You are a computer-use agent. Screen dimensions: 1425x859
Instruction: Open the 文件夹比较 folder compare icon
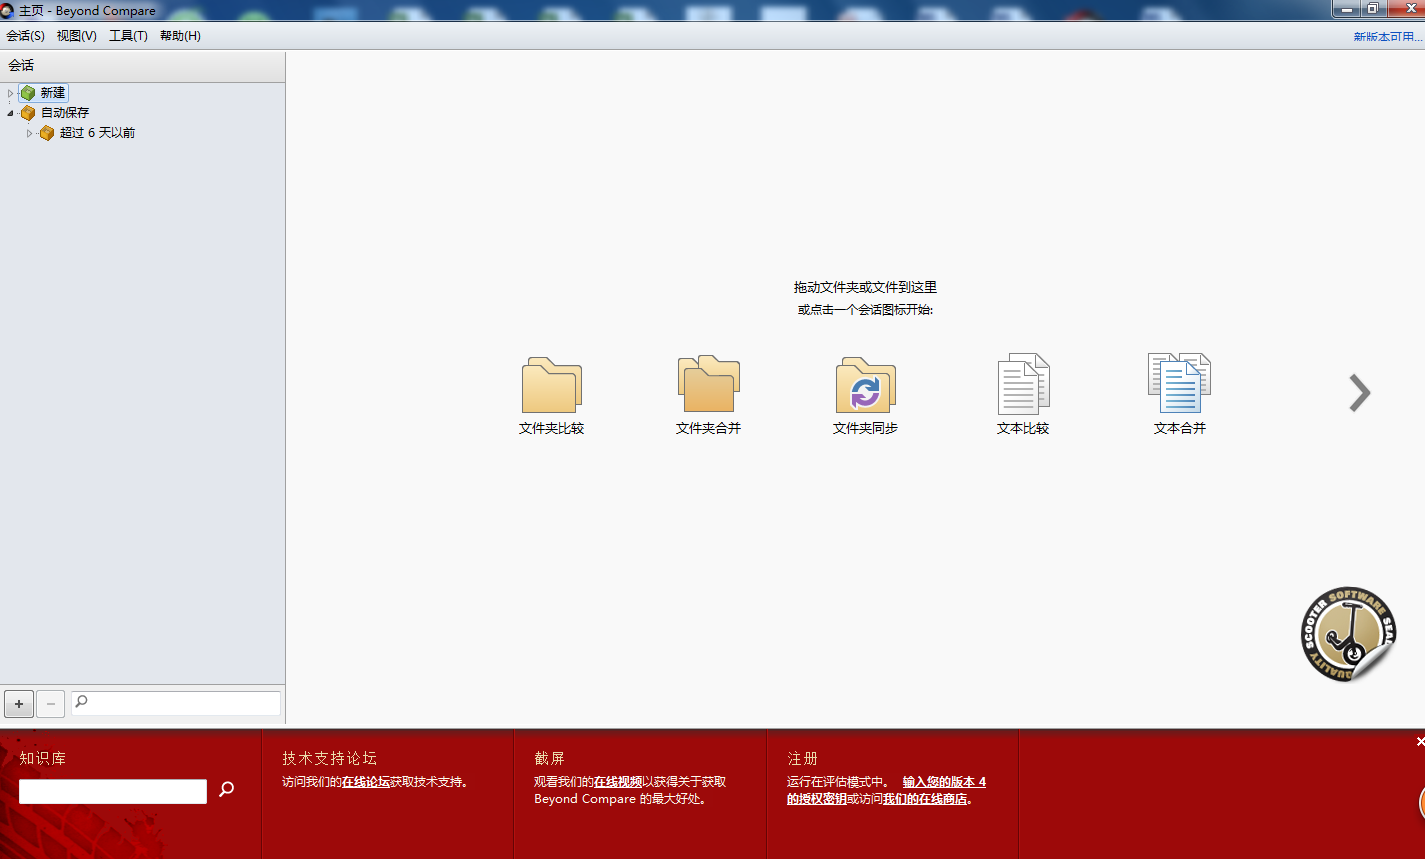coord(551,385)
